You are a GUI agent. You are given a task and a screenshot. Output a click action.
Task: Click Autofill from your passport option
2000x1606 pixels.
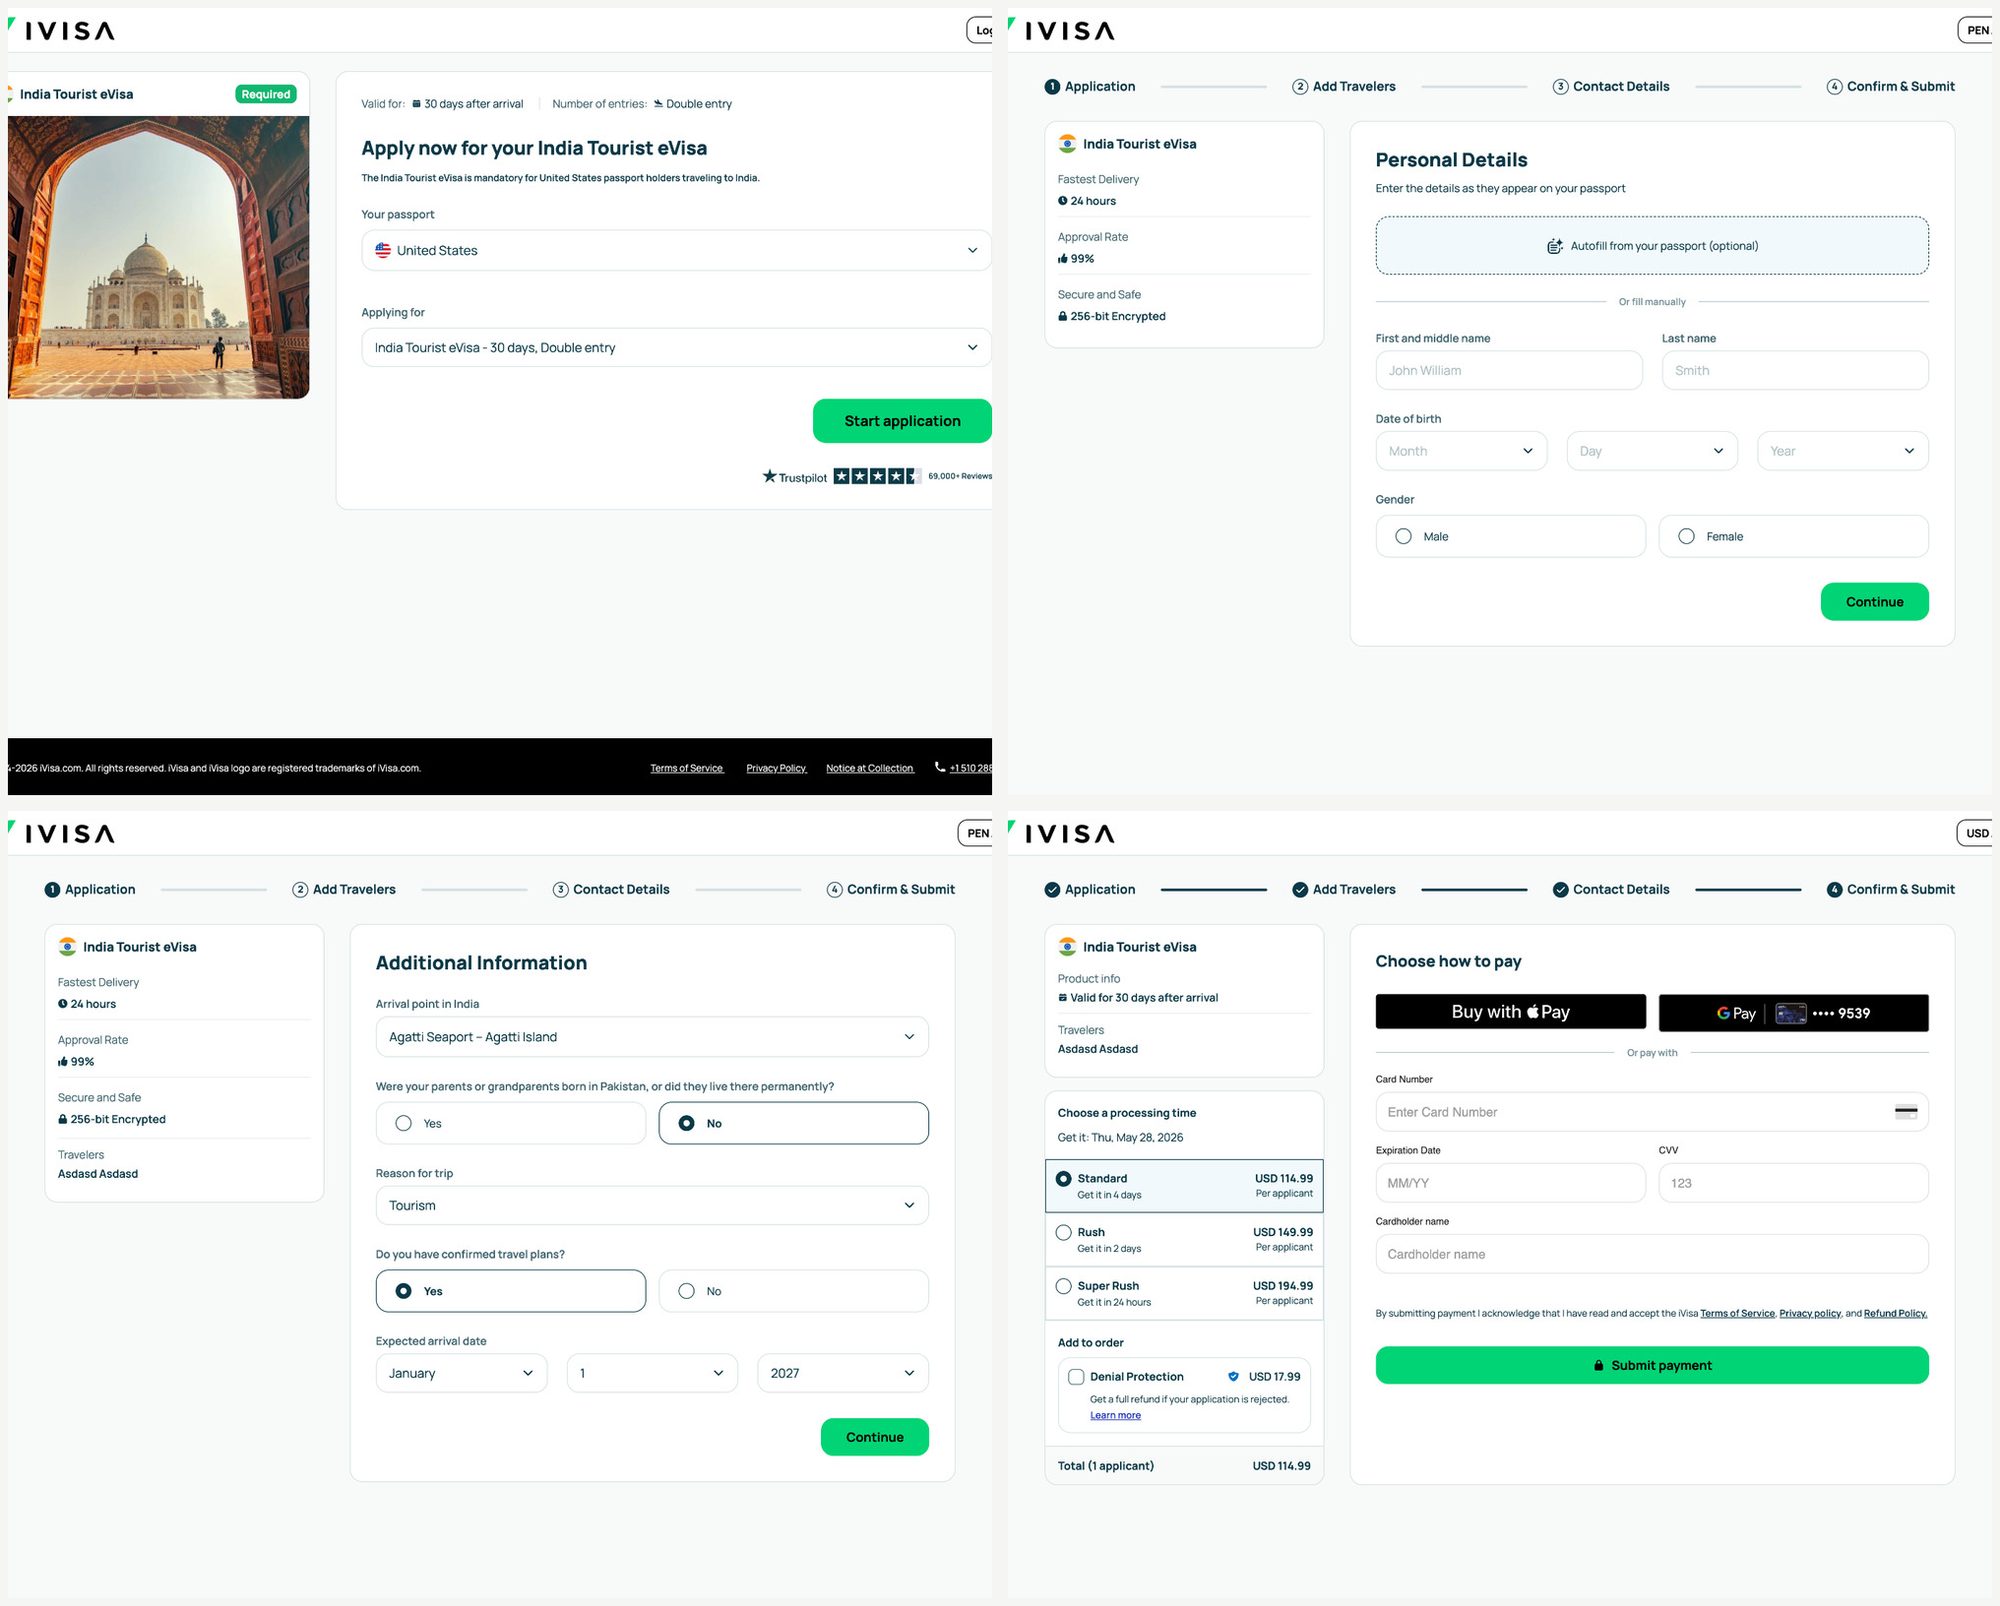[x=1652, y=246]
